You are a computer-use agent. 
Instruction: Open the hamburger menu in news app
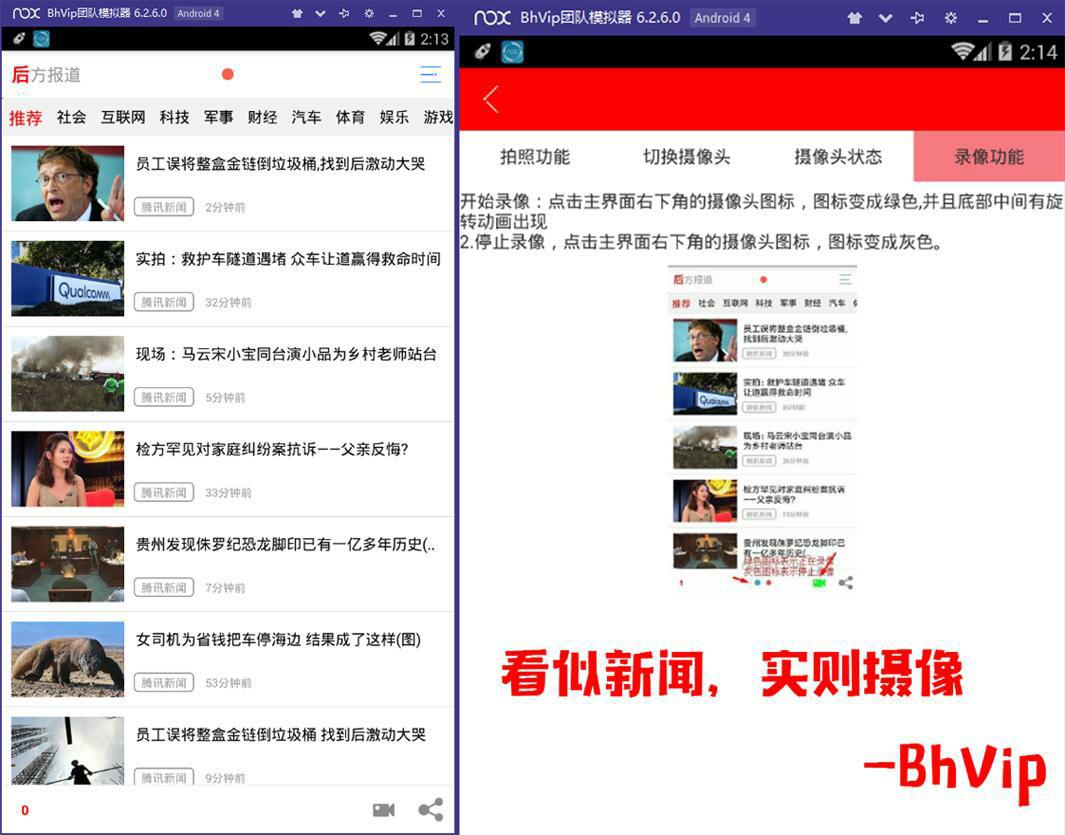click(430, 74)
